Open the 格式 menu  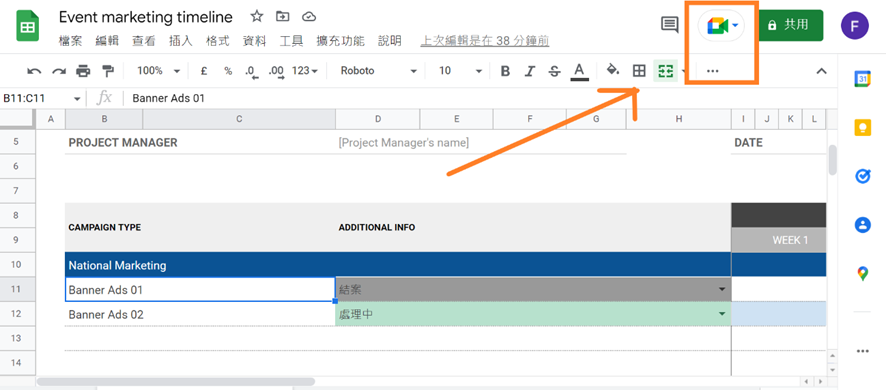[218, 41]
